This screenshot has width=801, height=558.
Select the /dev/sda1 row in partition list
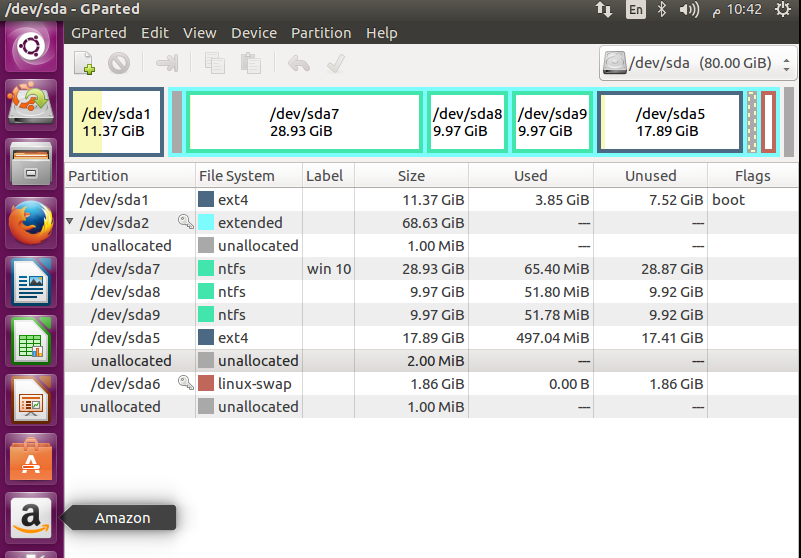click(x=431, y=199)
